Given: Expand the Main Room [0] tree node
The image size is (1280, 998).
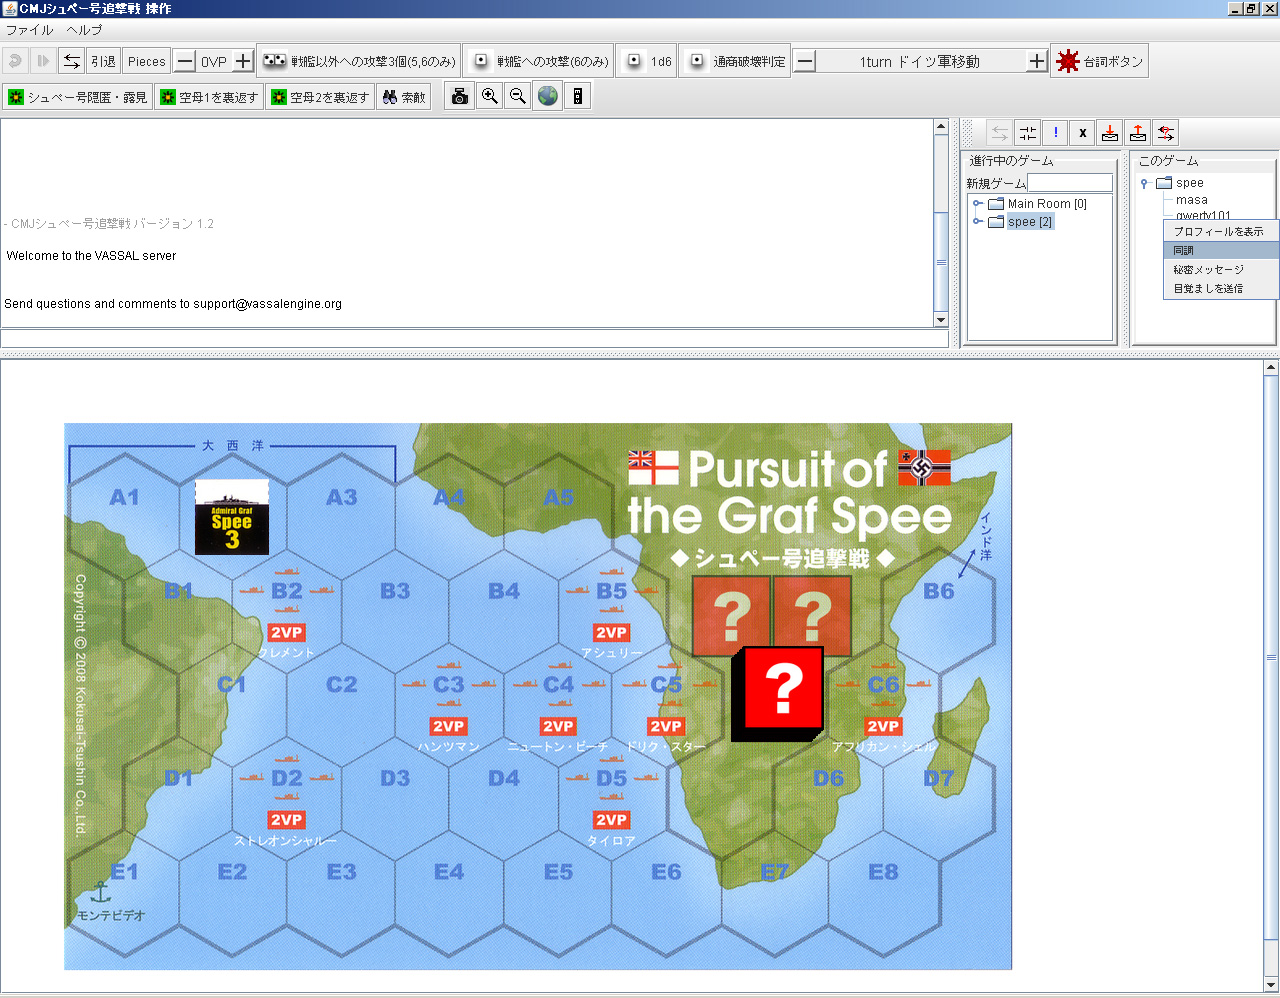Looking at the screenshot, I should click(x=978, y=203).
